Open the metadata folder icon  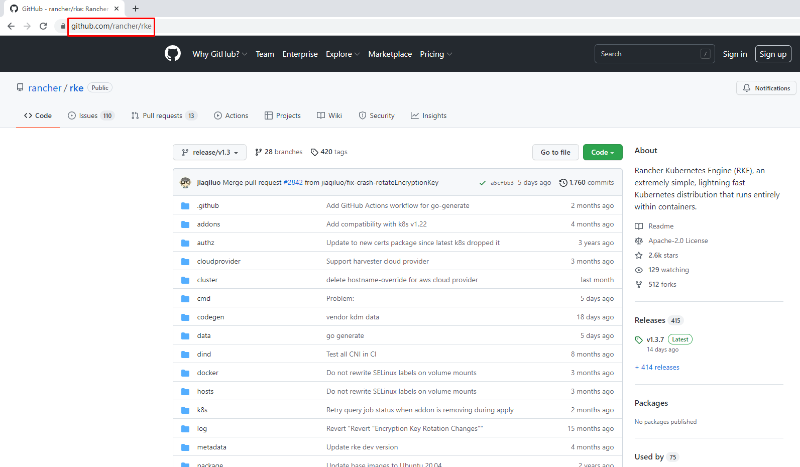point(185,448)
